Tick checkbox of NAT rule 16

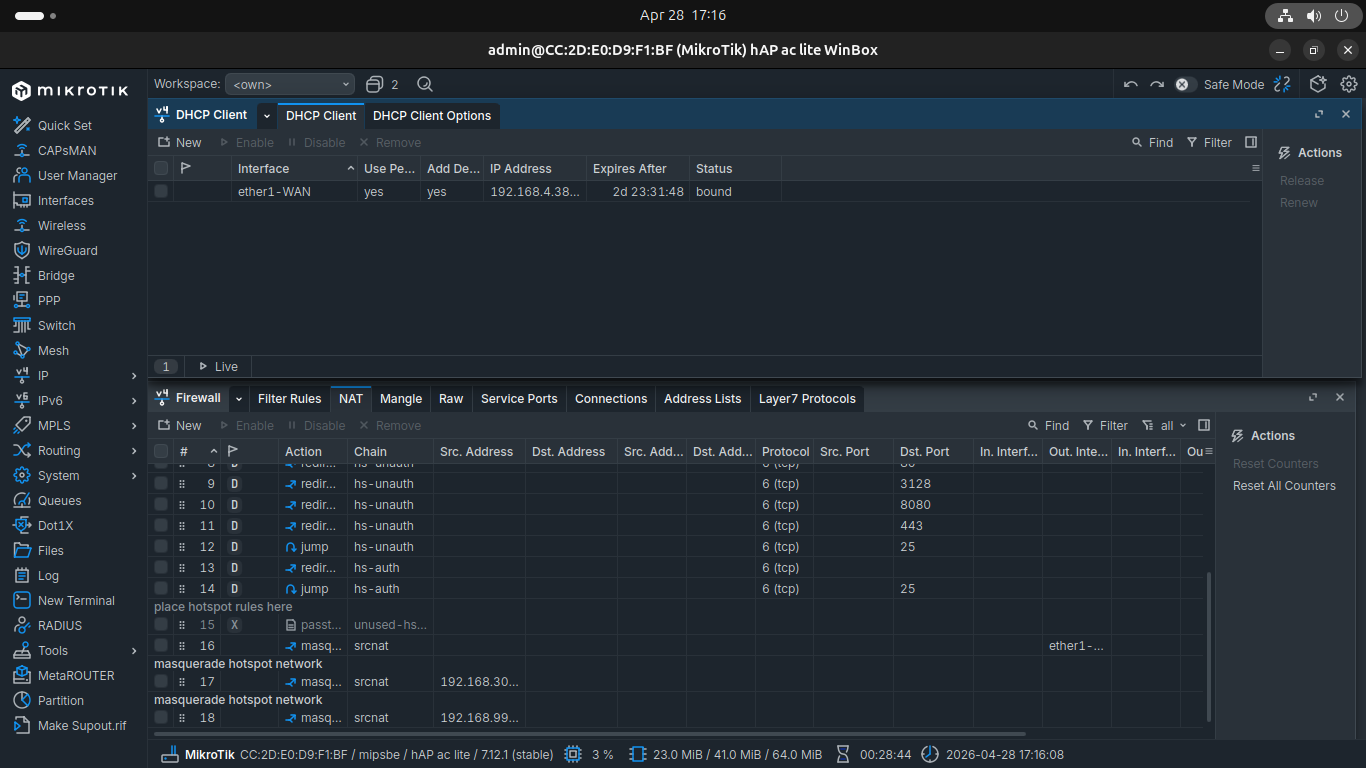click(x=161, y=645)
